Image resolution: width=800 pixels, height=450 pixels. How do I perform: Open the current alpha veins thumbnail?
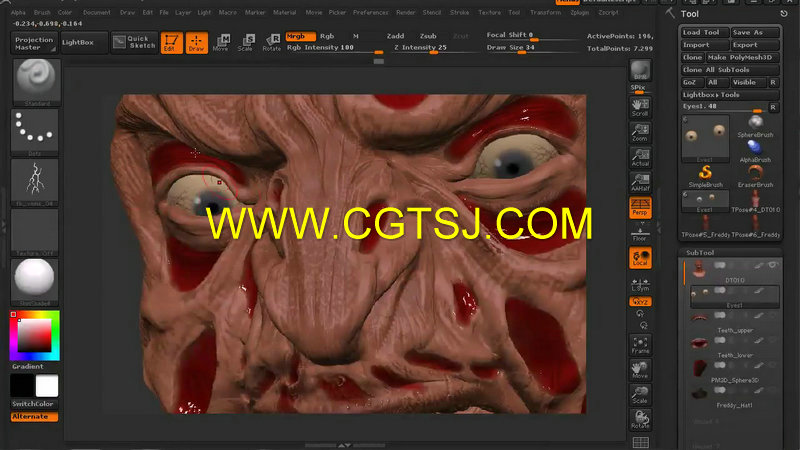pyautogui.click(x=35, y=182)
